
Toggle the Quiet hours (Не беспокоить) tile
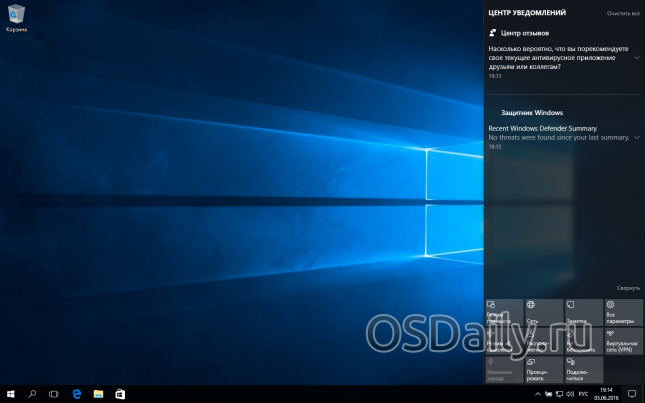tap(583, 340)
